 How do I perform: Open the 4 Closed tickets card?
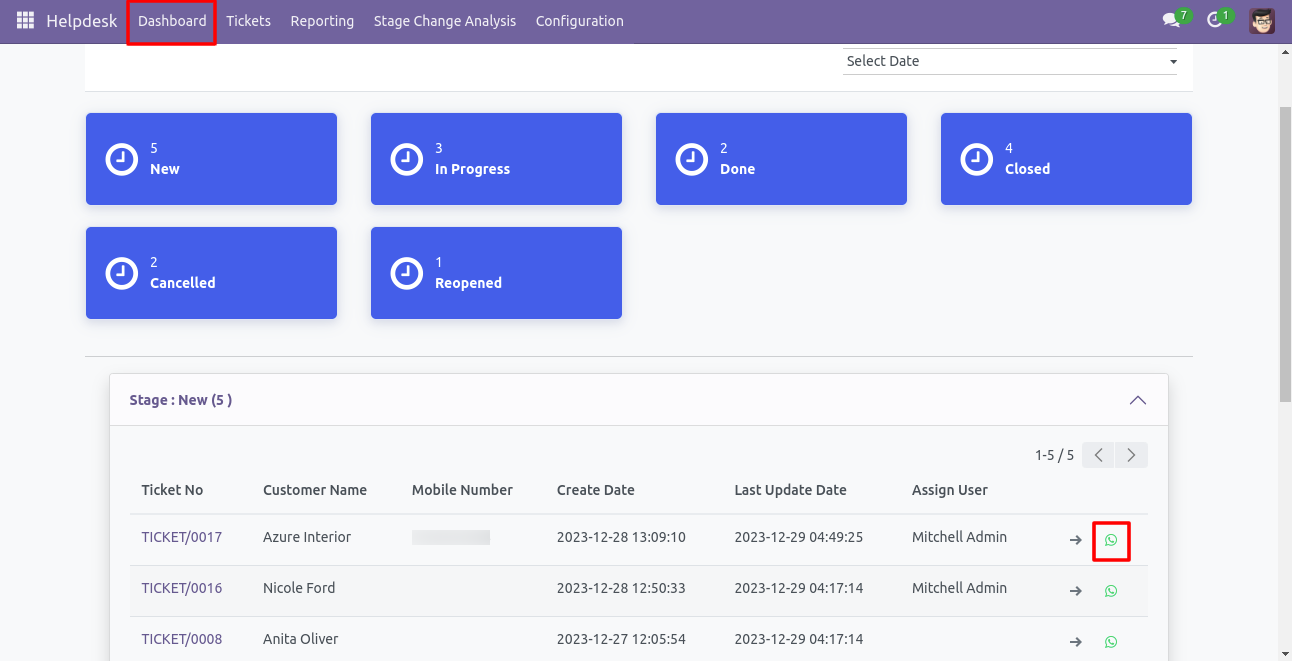click(x=1066, y=159)
